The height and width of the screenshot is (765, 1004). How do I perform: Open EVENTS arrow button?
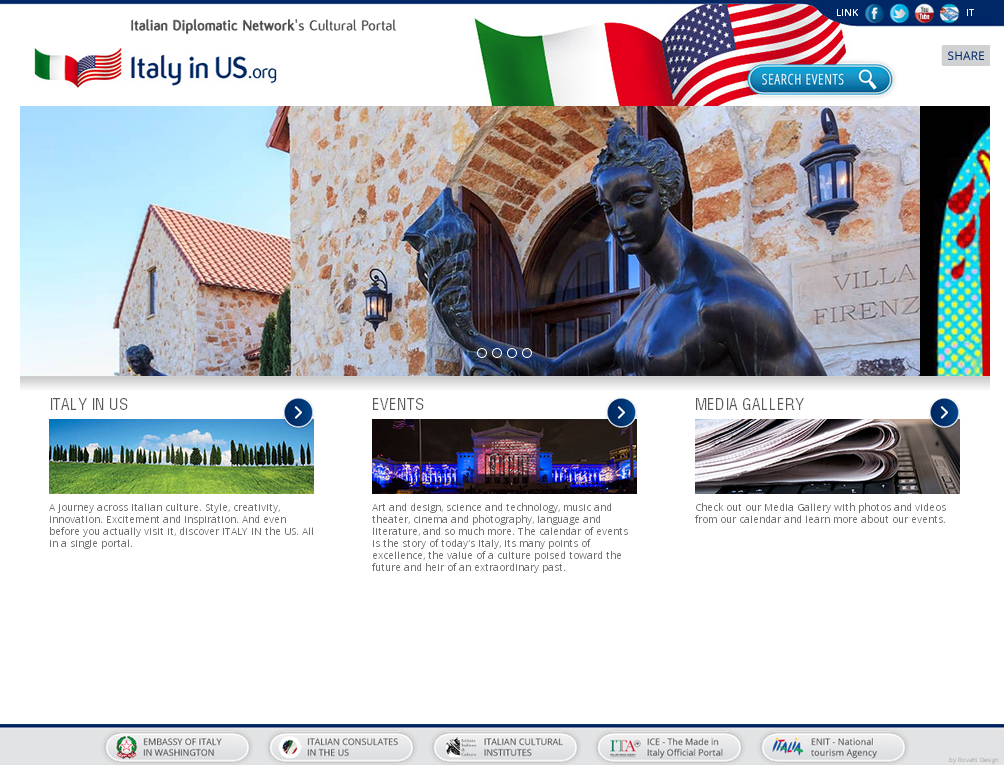tap(621, 413)
